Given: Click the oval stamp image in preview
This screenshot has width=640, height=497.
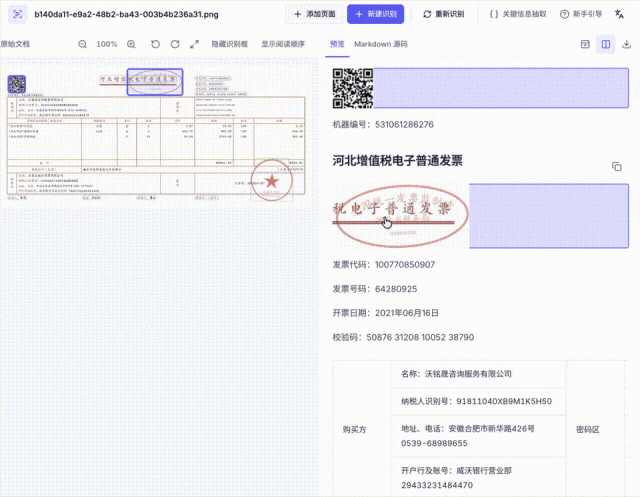Looking at the screenshot, I should click(400, 216).
